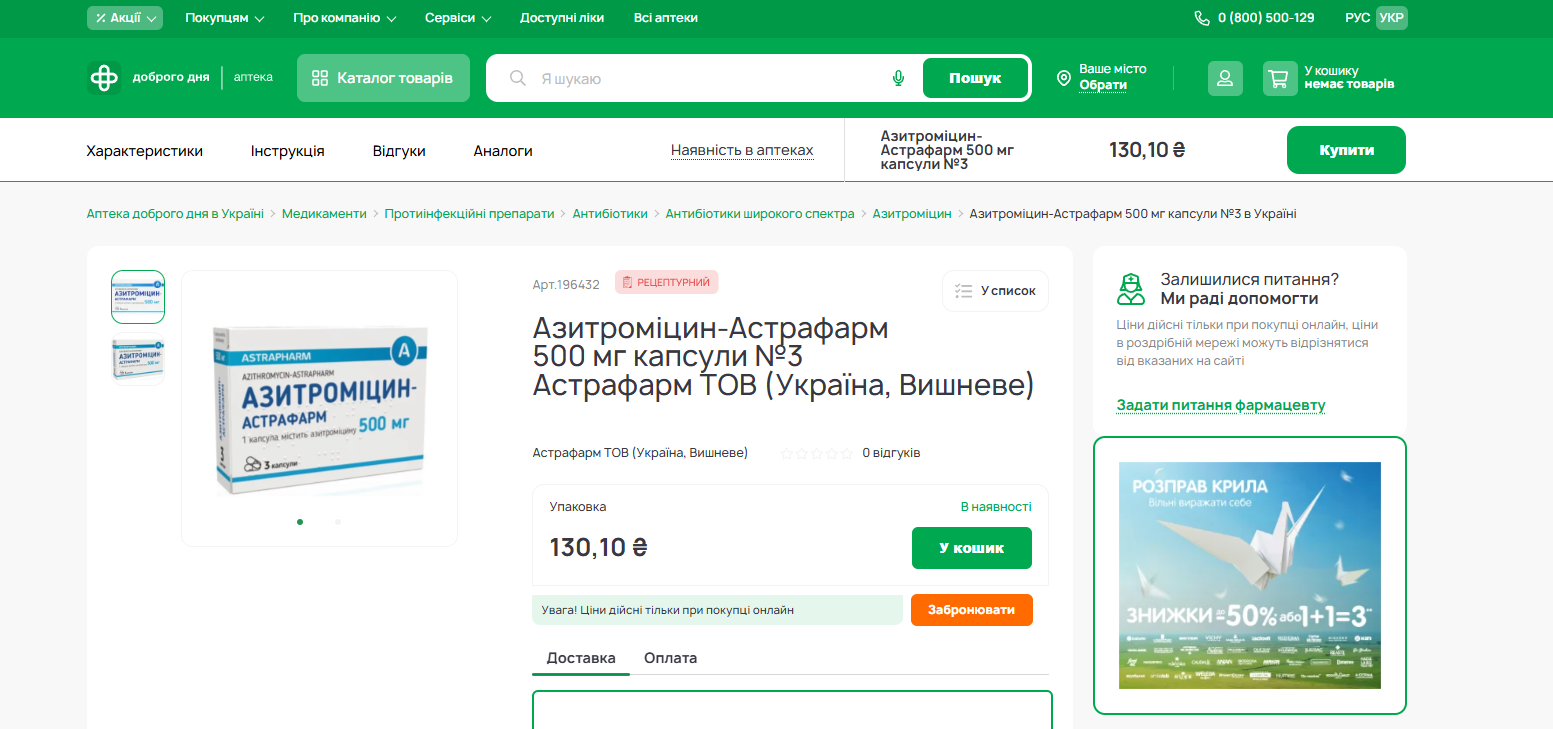Expand the Покупцям menu
This screenshot has height=729, width=1553.
click(x=225, y=18)
